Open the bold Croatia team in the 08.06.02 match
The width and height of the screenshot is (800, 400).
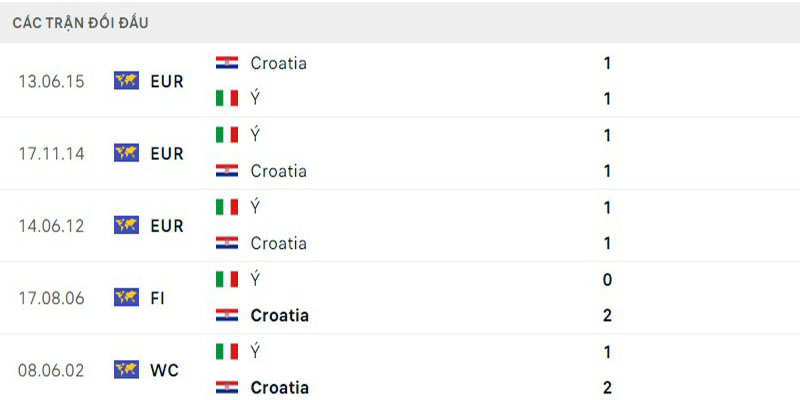[x=279, y=387]
